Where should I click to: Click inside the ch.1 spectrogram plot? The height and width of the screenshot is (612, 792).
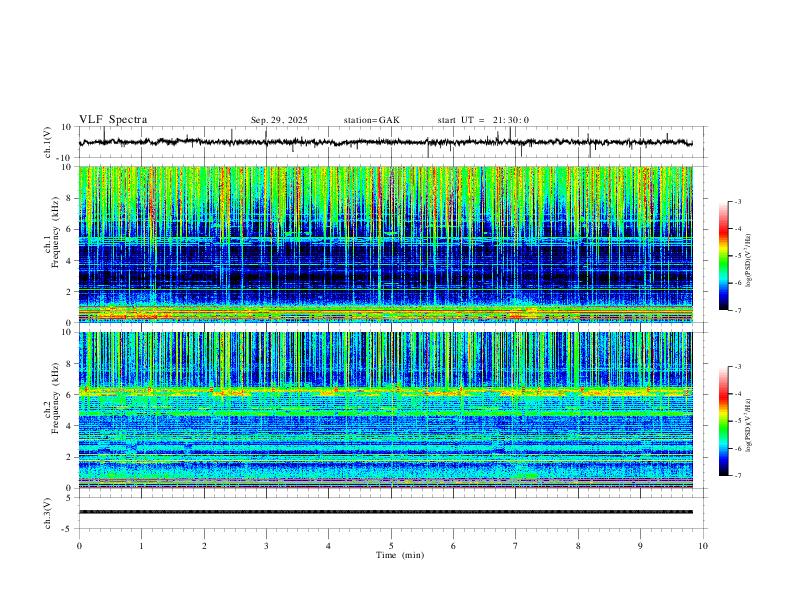coord(385,244)
